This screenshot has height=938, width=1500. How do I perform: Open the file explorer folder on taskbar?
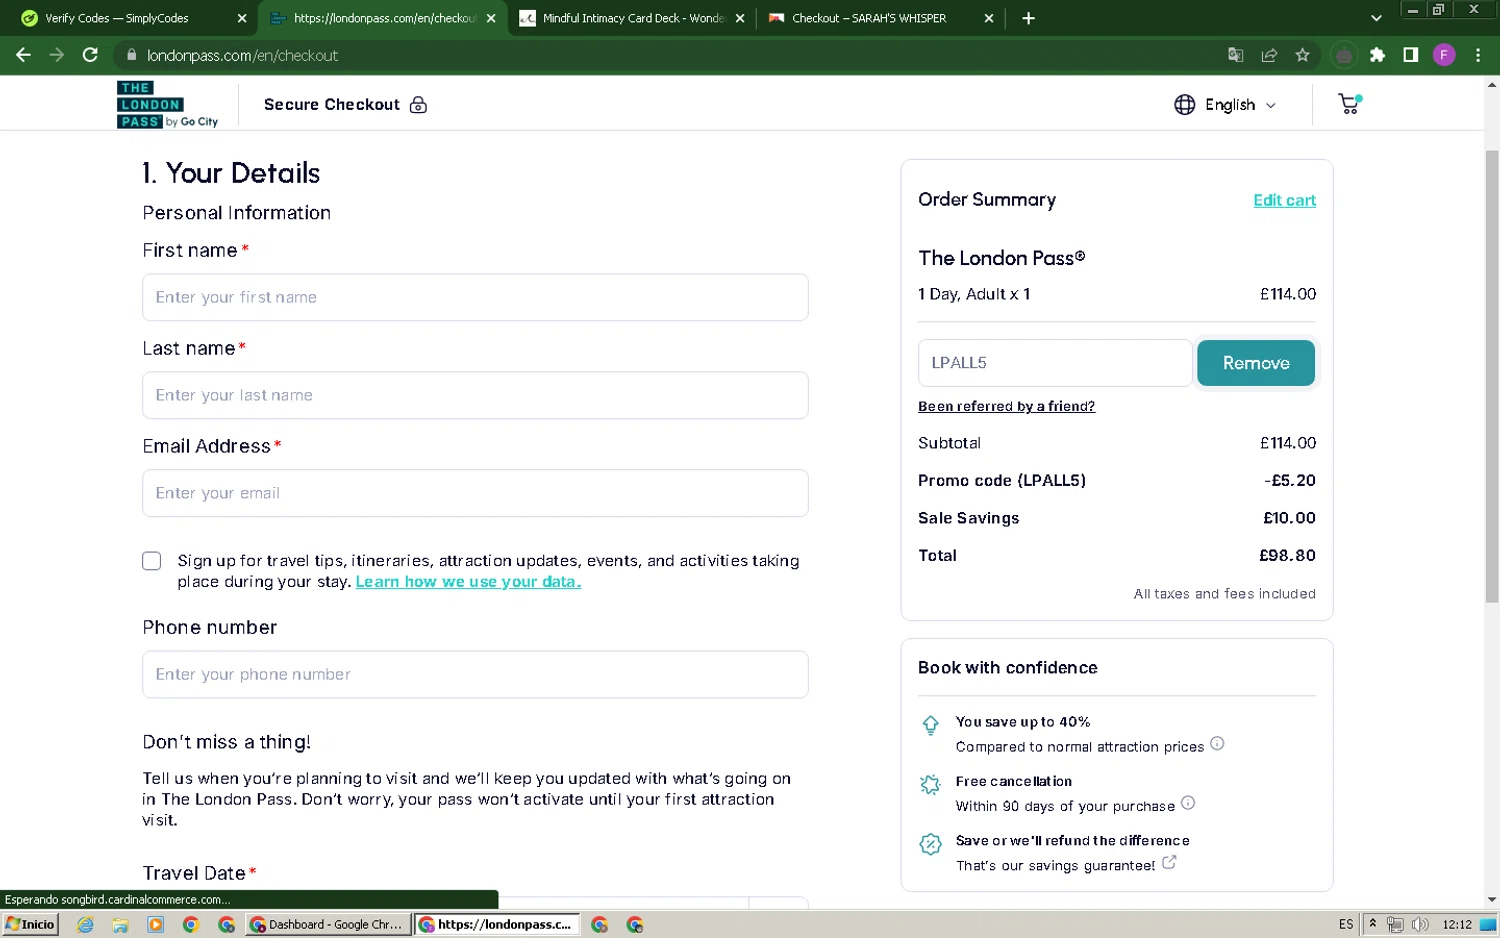click(x=120, y=925)
